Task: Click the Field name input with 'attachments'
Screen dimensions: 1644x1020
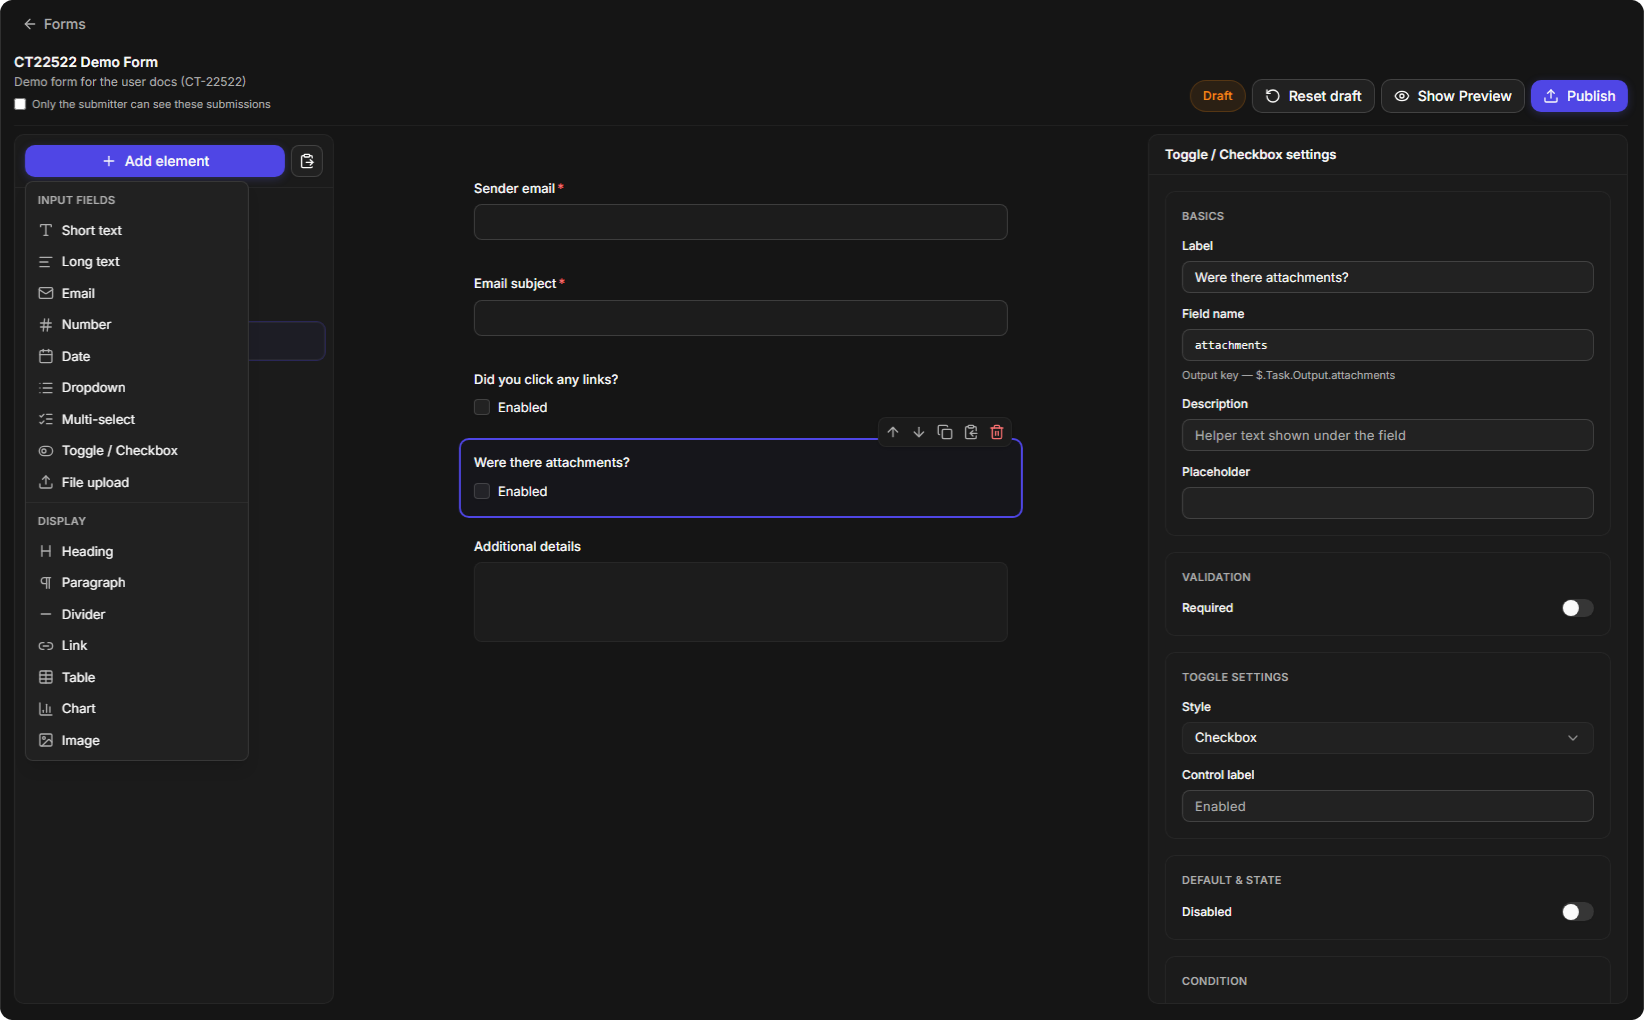Action: pos(1387,345)
